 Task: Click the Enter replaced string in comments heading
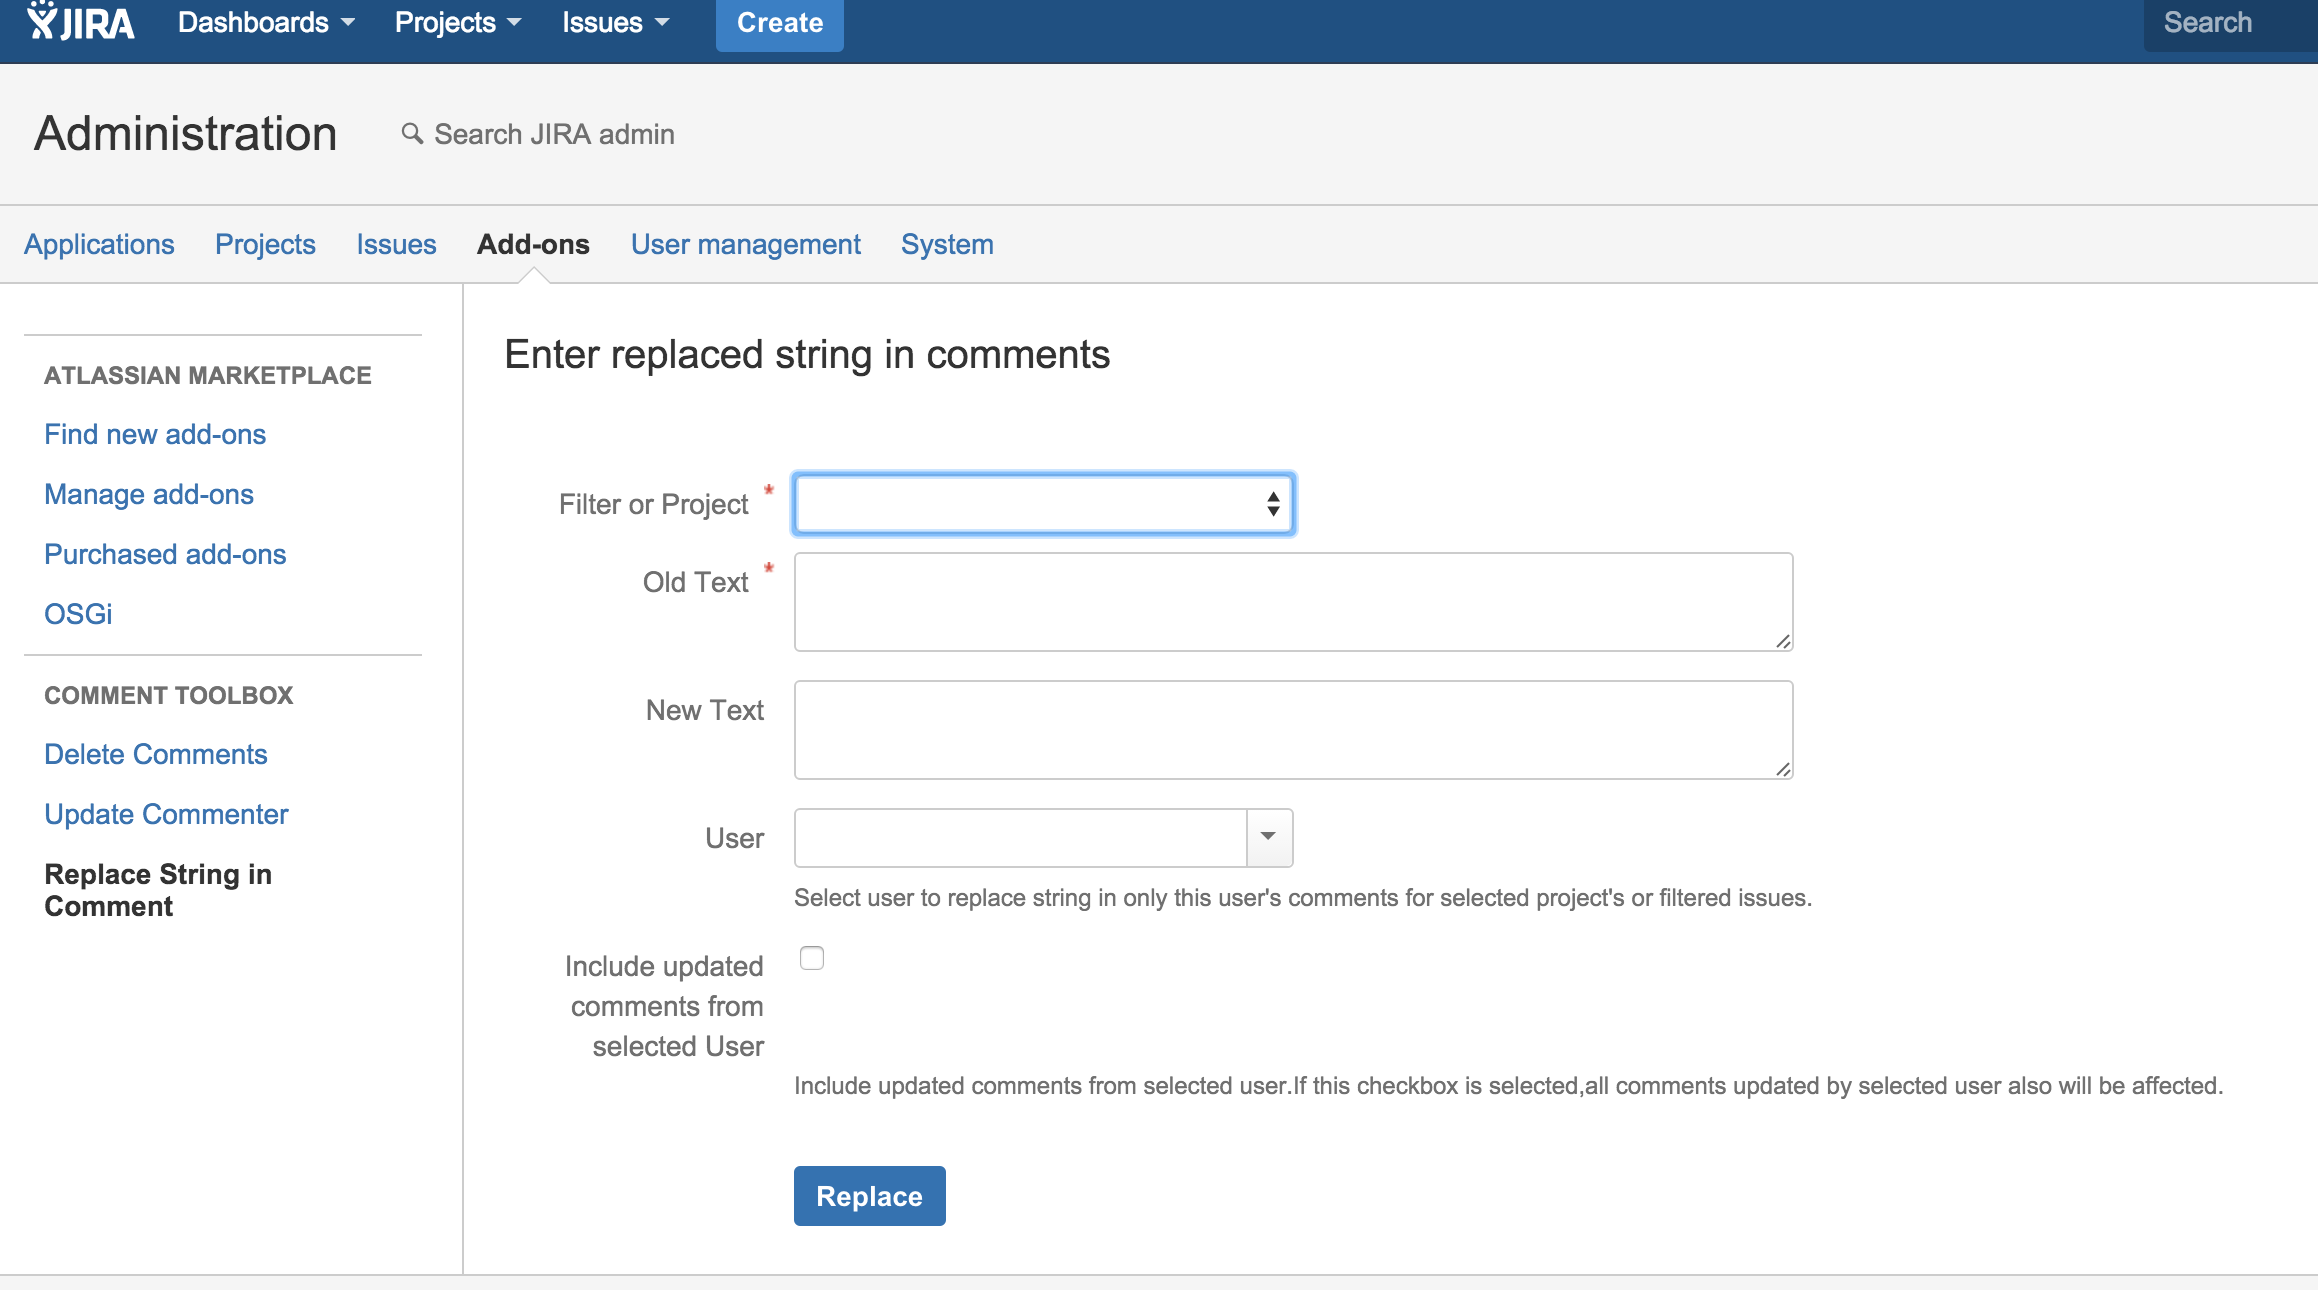tap(807, 355)
